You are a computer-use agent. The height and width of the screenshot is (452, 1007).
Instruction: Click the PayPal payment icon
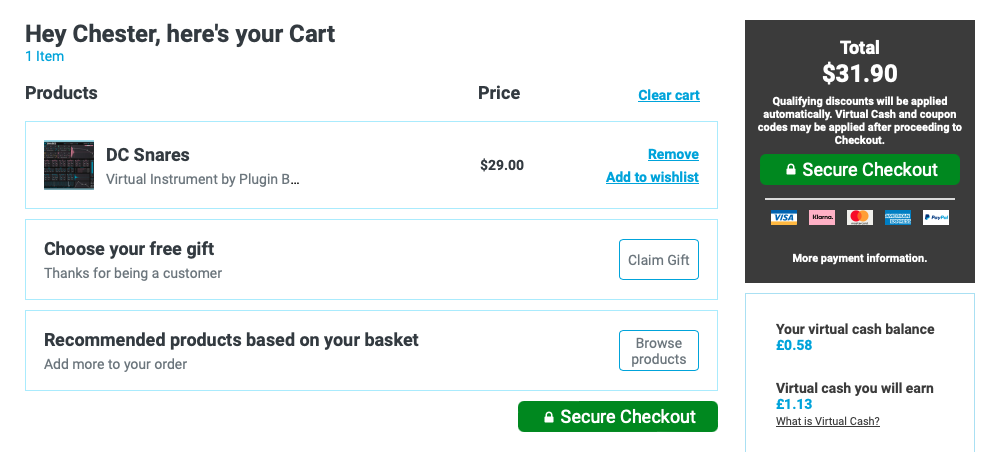coord(936,218)
